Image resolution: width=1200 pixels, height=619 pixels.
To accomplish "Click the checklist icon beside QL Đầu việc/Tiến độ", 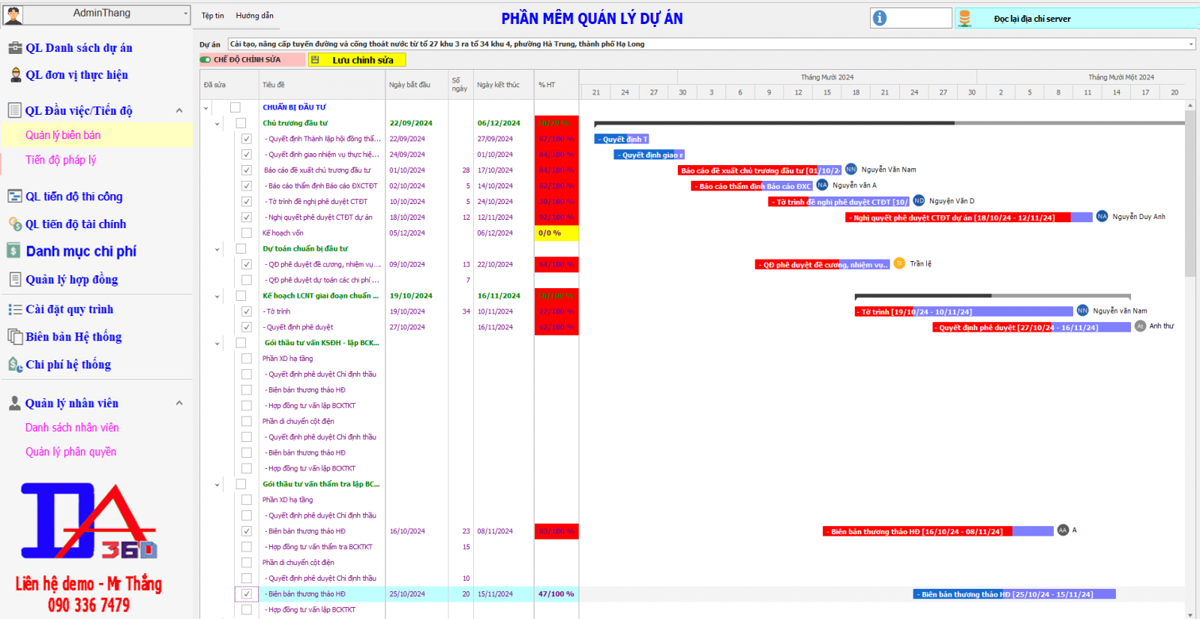I will [15, 111].
